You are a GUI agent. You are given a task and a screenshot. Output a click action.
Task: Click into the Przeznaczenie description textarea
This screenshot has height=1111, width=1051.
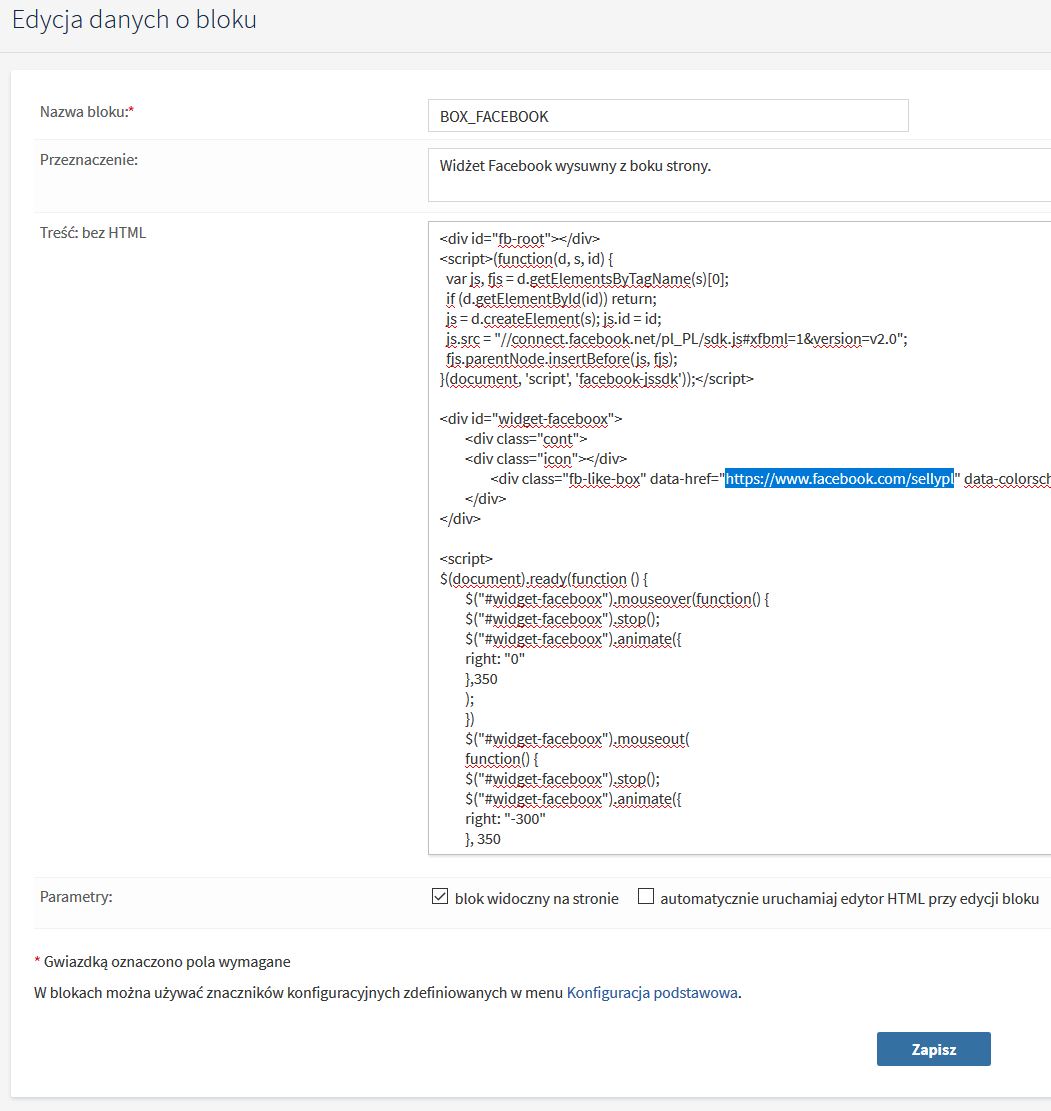coord(740,176)
